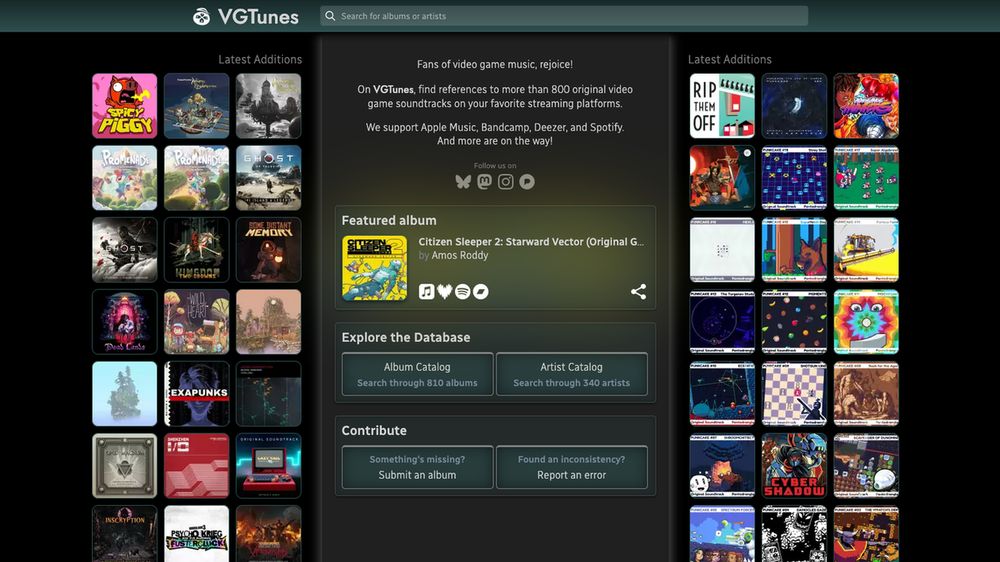Open the Bluesky butterfly profile icon

[x=463, y=182]
